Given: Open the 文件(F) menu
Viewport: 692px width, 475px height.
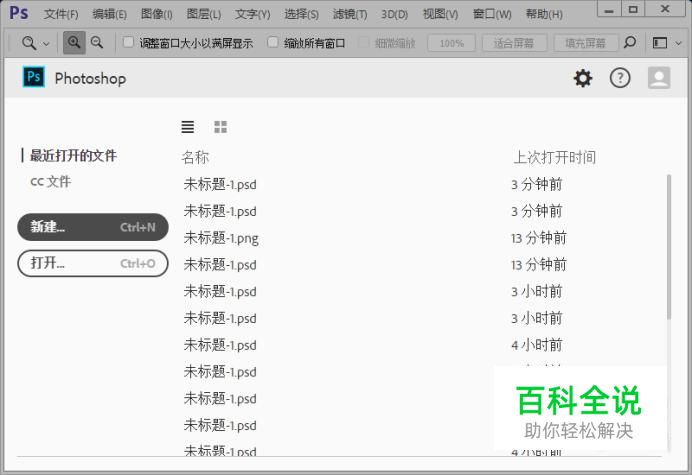Looking at the screenshot, I should pyautogui.click(x=61, y=15).
